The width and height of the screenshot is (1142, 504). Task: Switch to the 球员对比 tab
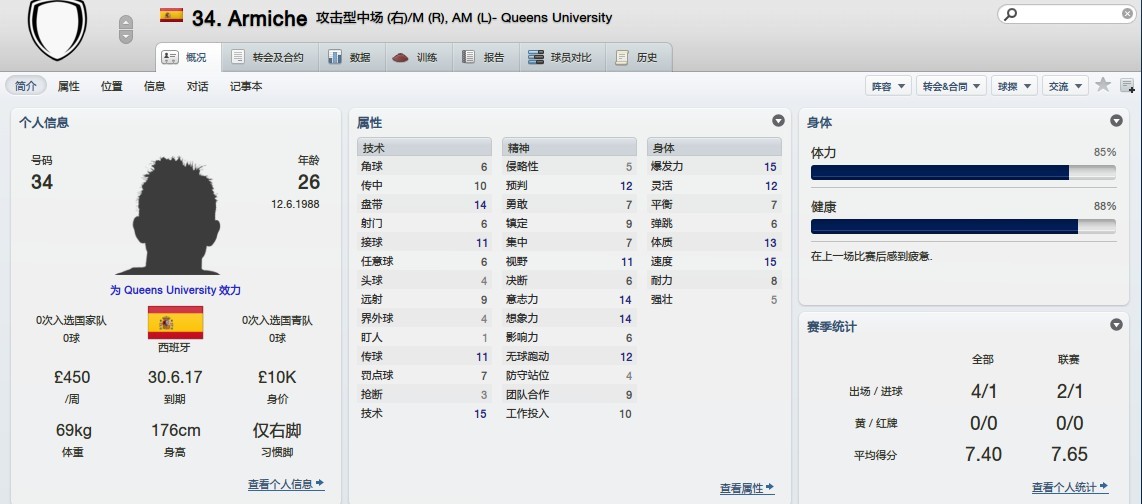pos(563,57)
